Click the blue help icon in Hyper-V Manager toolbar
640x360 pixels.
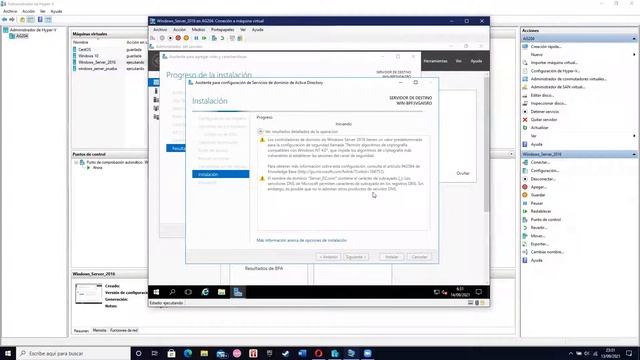tap(40, 20)
